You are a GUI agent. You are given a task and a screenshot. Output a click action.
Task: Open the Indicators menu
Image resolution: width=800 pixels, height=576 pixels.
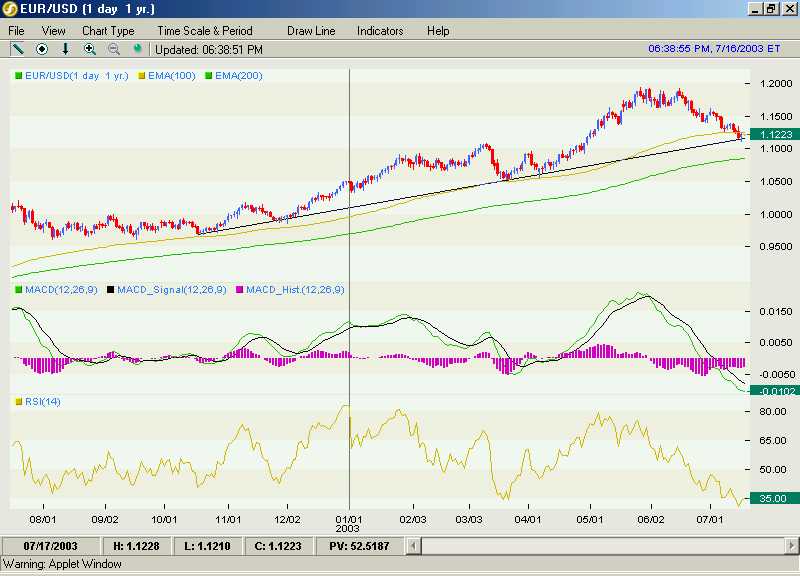click(380, 31)
